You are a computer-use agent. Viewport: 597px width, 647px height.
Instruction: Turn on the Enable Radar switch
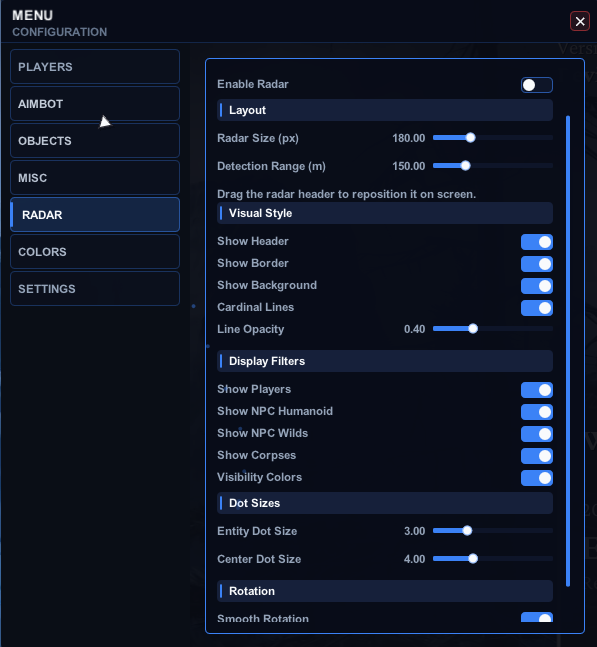coord(536,85)
